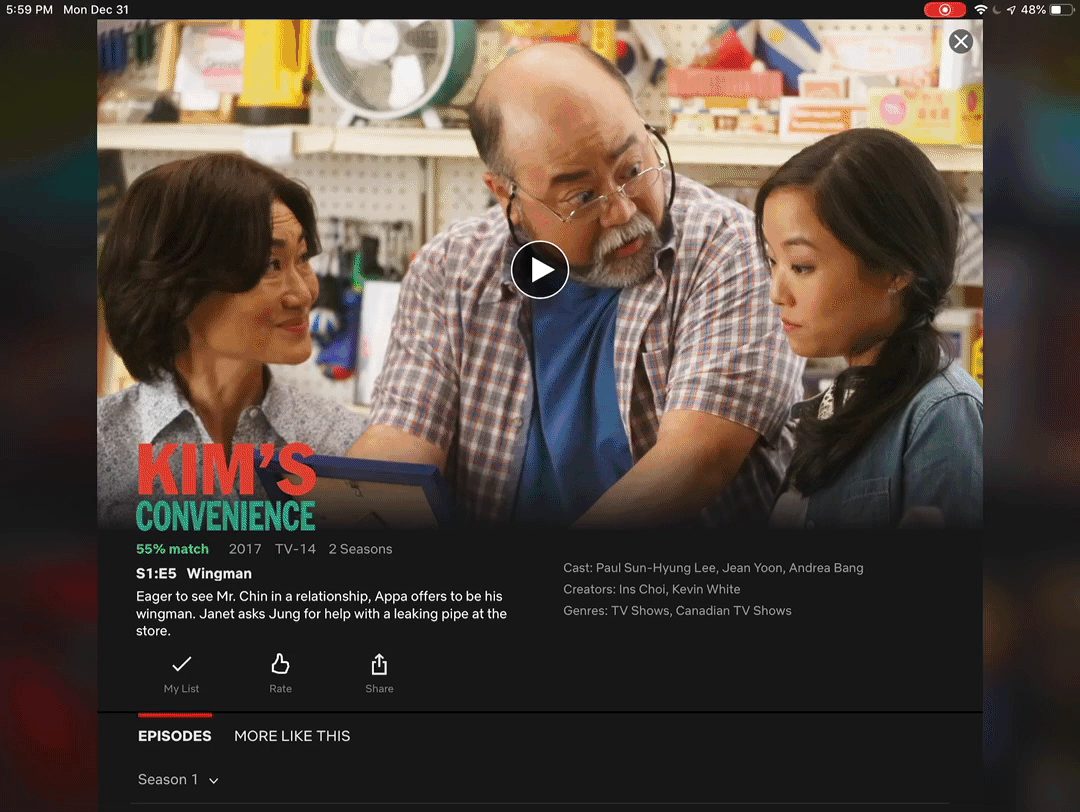Tap the Mon Dec 31 date
The height and width of the screenshot is (812, 1080).
[96, 10]
